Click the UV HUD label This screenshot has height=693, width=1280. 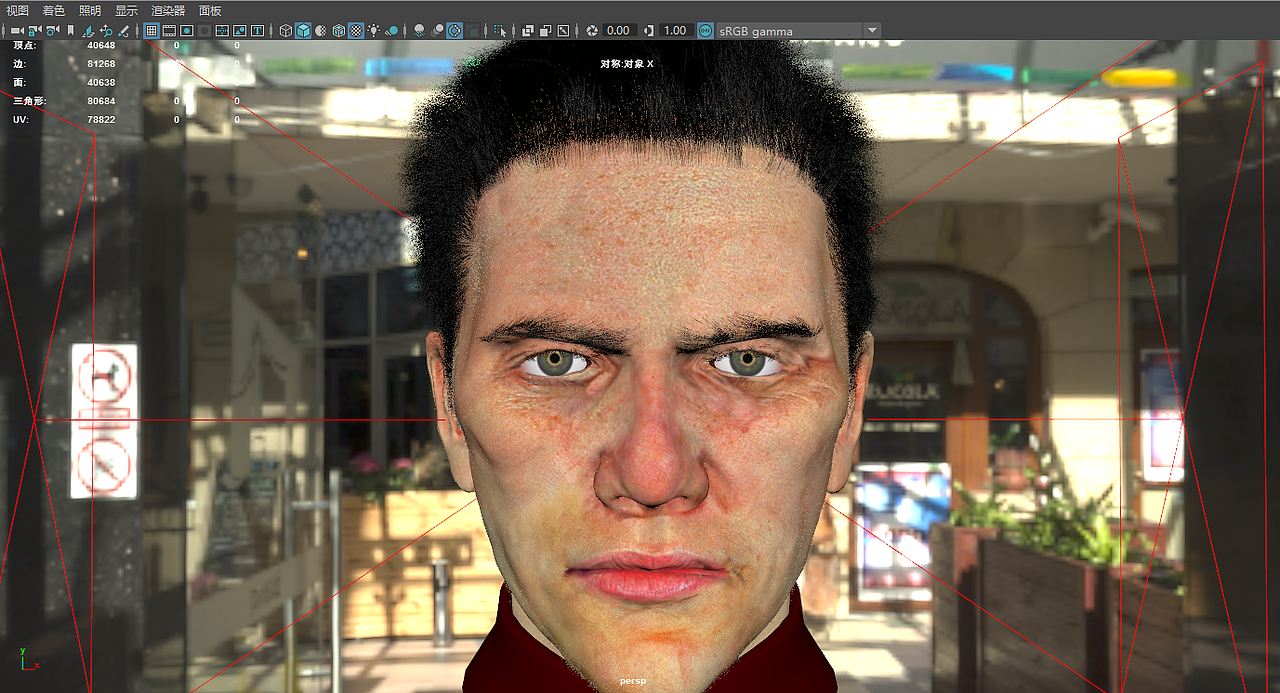pyautogui.click(x=20, y=119)
